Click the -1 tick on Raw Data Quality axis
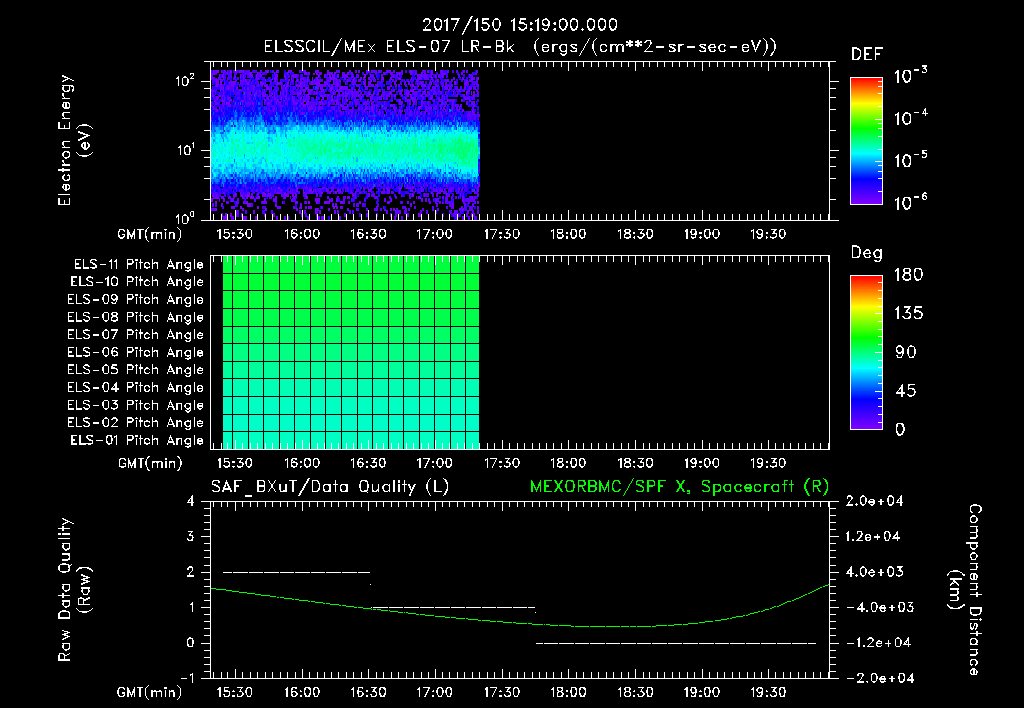1024x708 pixels. point(187,678)
